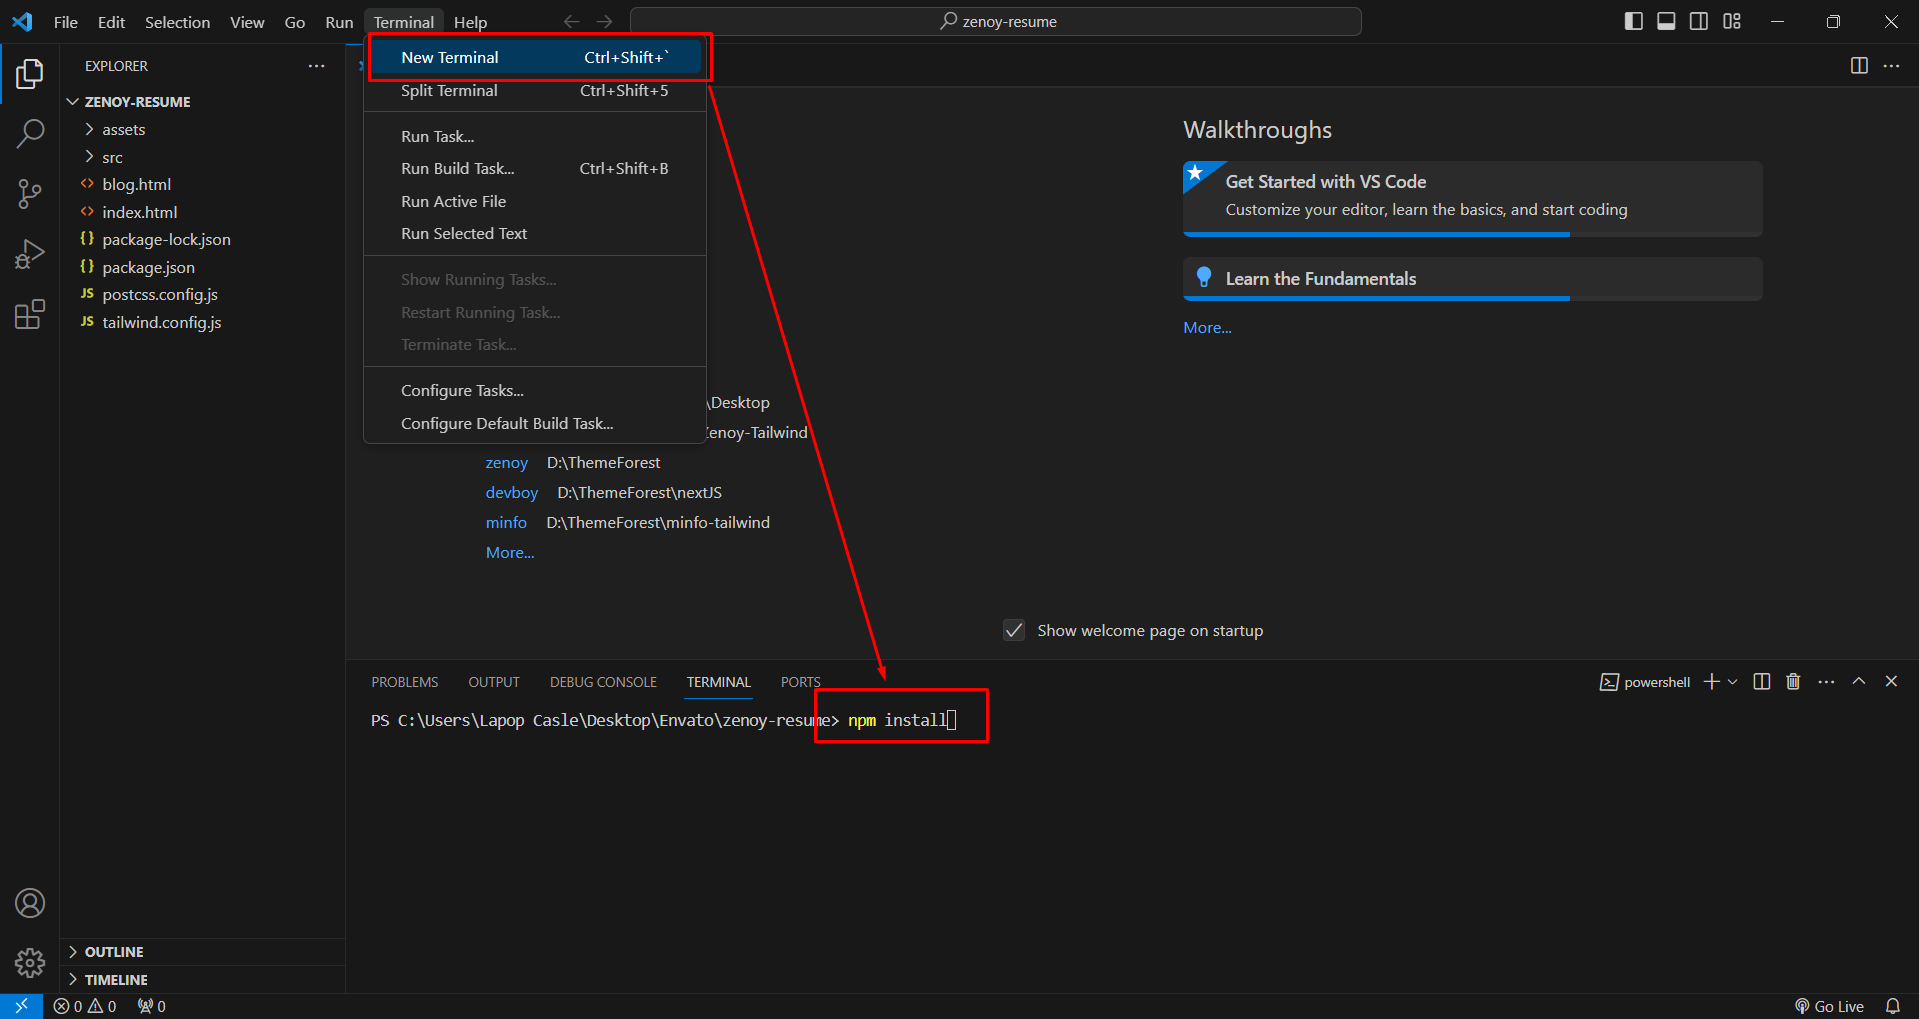Open the Help menu
Screen dimensions: 1919x1019
point(470,22)
